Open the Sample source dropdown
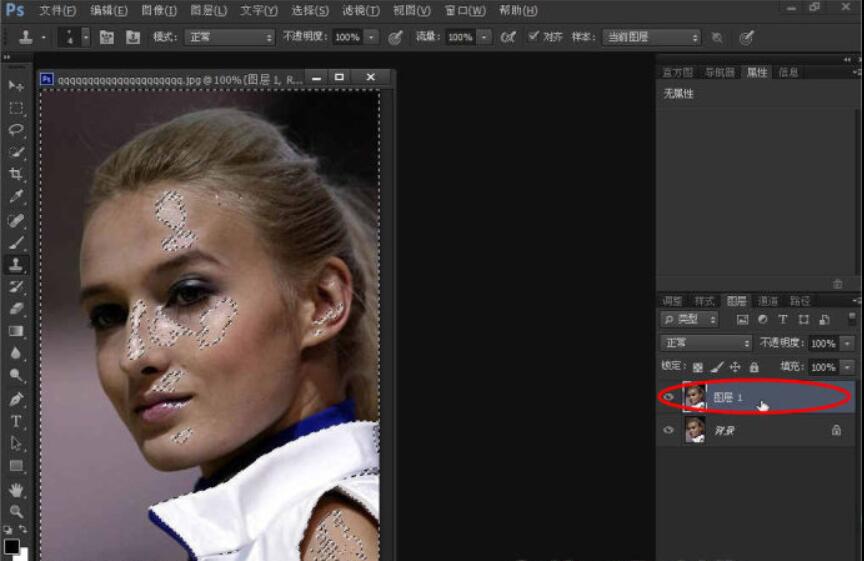 [x=651, y=37]
